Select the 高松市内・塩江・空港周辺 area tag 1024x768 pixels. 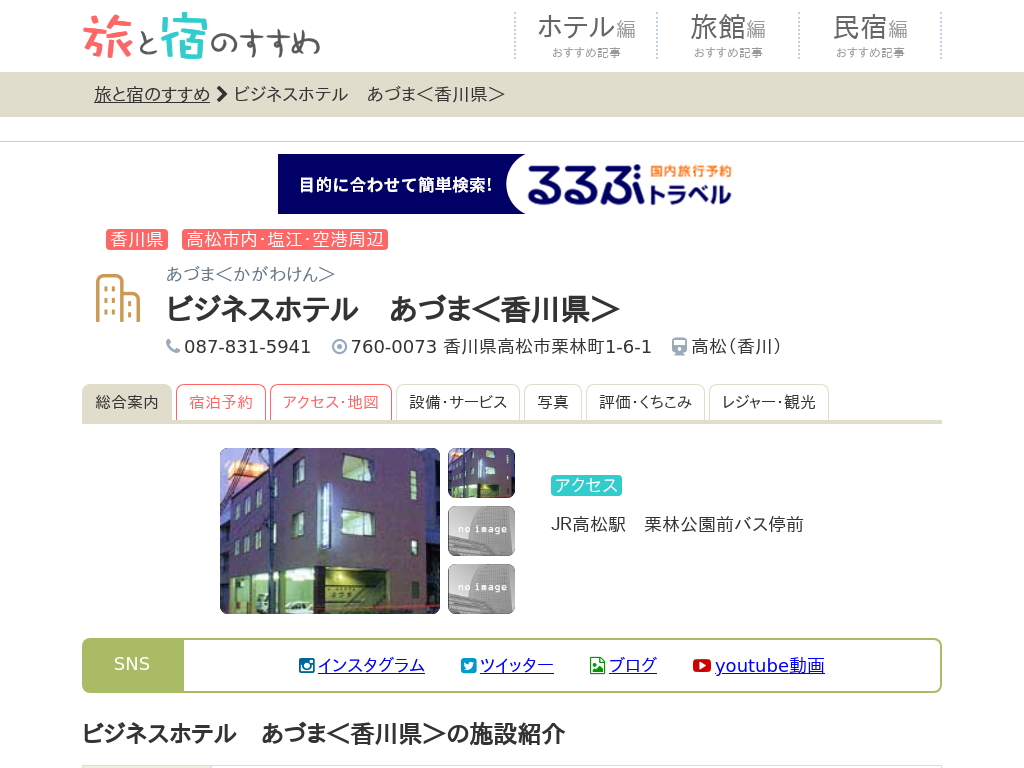pos(285,240)
